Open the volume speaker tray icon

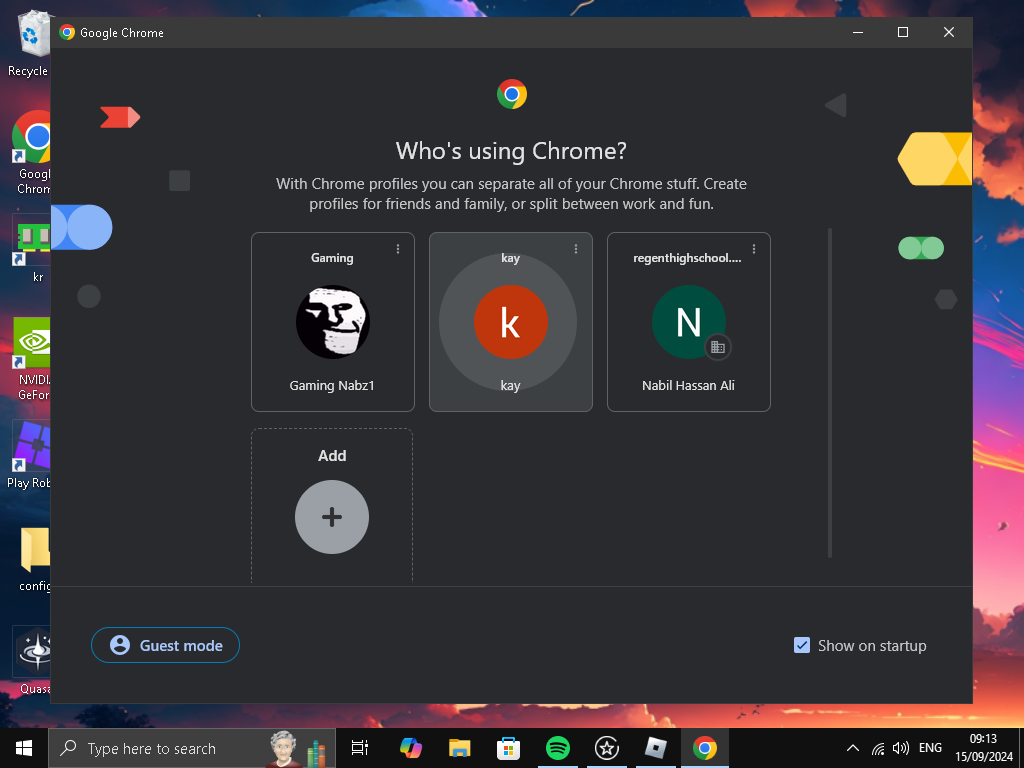[901, 748]
